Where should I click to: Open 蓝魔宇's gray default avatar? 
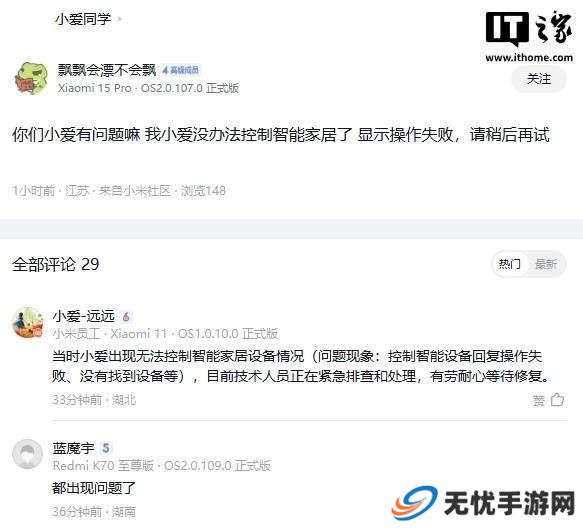28,454
